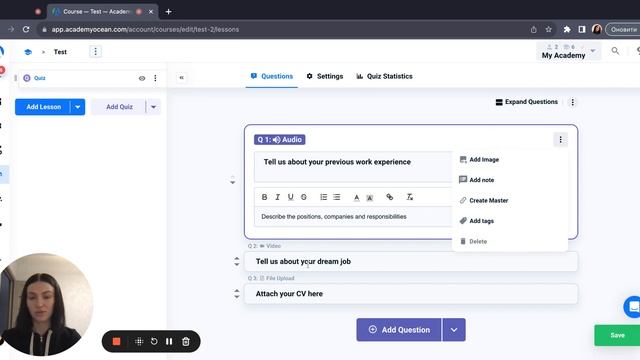Go to the courses home icon in breadcrumb
The image size is (640, 360).
click(x=28, y=52)
